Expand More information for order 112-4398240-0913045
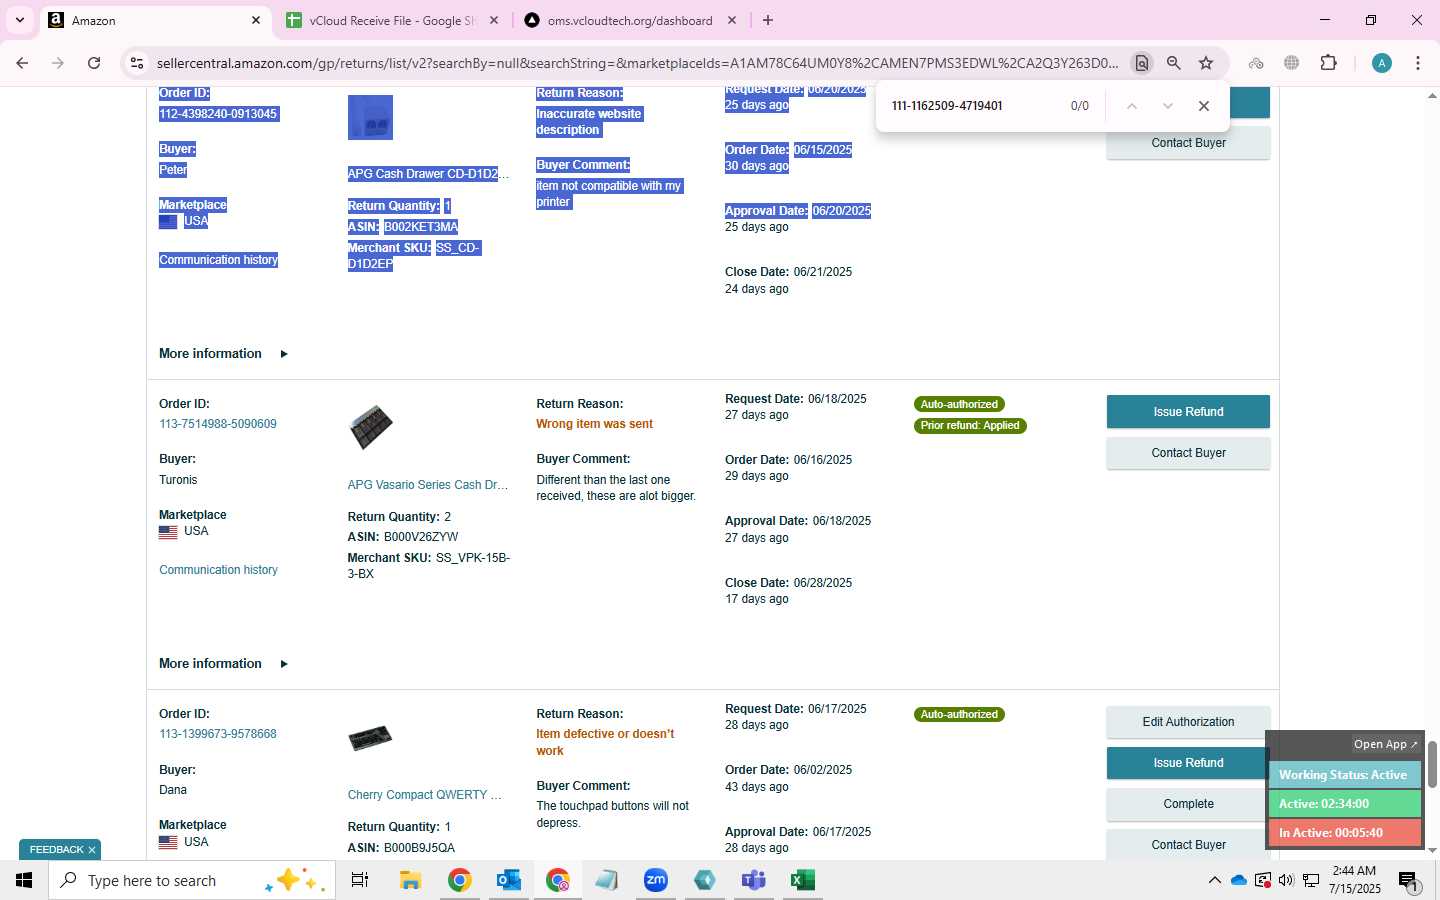The image size is (1440, 900). [223, 354]
